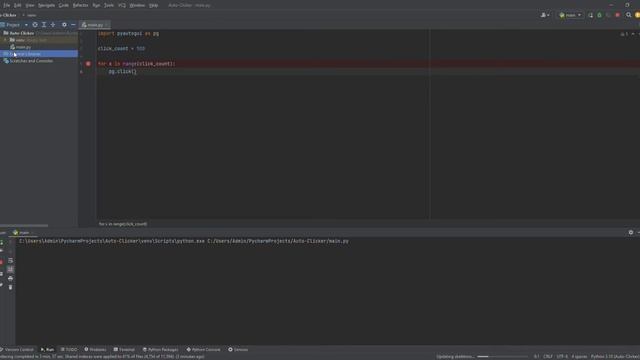640x360 pixels.
Task: Click 4 spaces indent in status bar
Action: [579, 356]
